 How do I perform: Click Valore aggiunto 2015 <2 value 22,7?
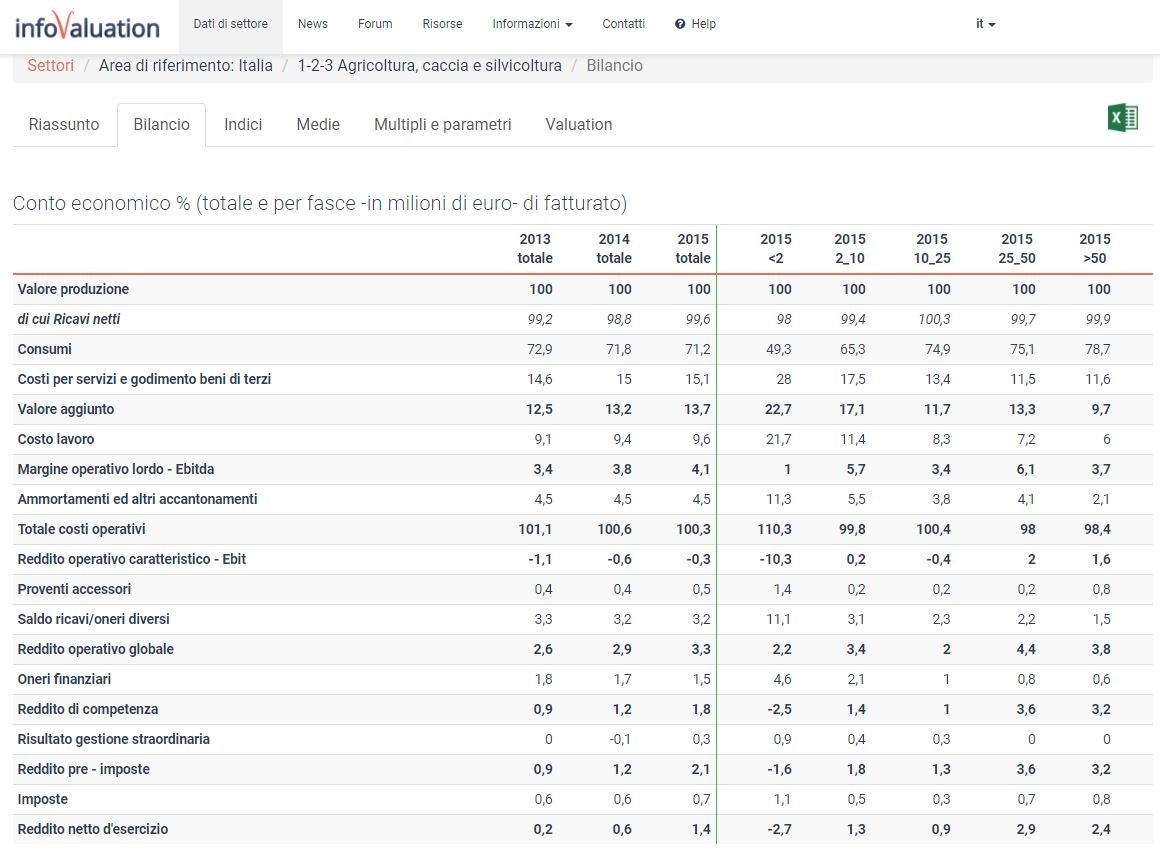tap(778, 409)
